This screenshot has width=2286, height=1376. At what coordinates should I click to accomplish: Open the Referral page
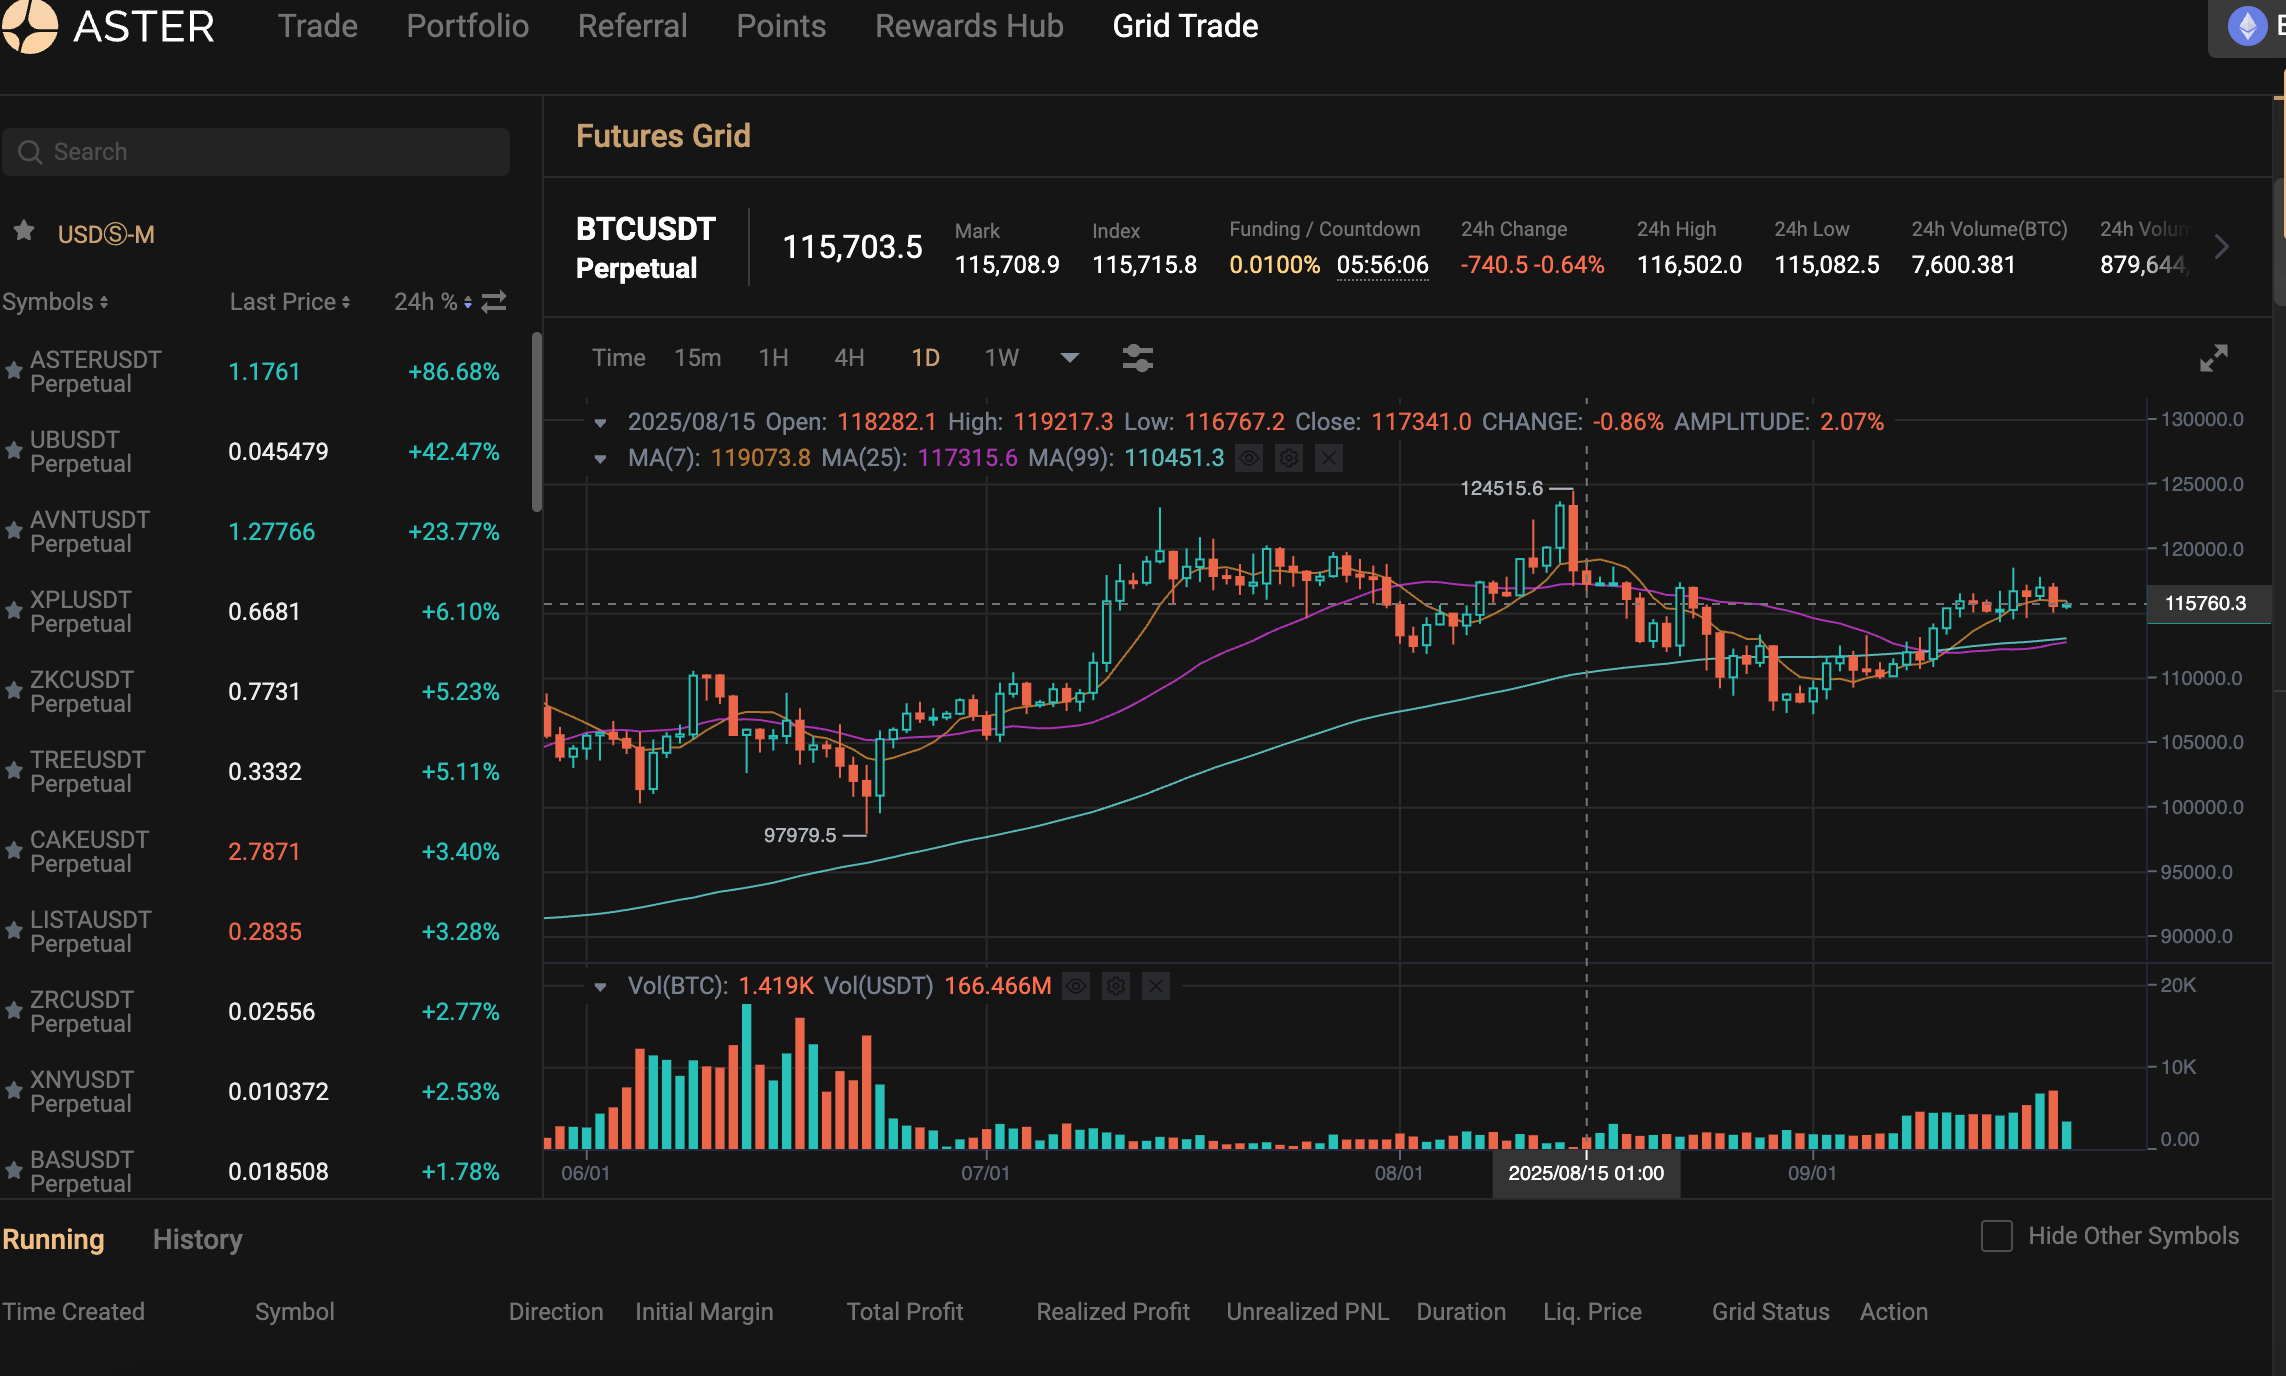point(633,26)
